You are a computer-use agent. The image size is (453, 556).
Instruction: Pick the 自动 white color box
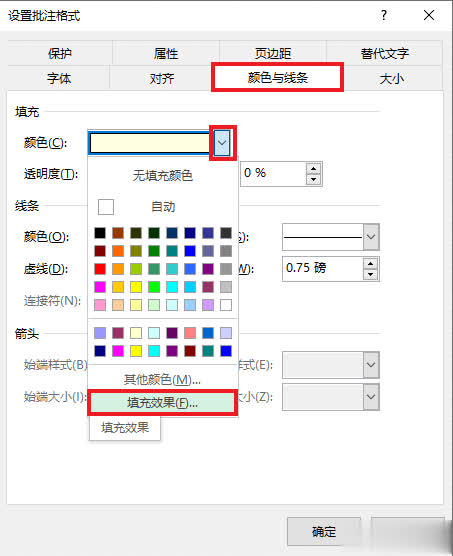[x=106, y=207]
